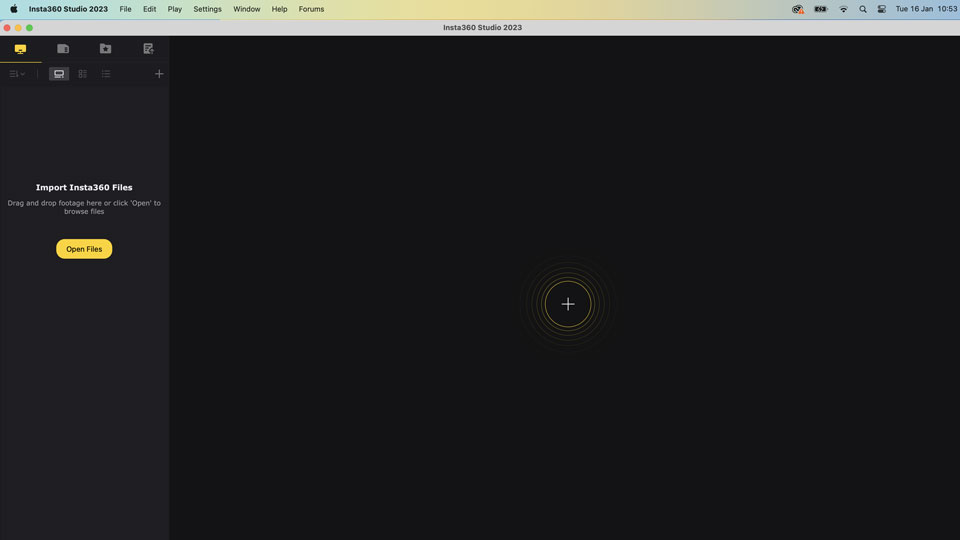Open the Insta360 Studio 2023 app menu
Viewport: 960px width, 540px height.
(x=68, y=9)
